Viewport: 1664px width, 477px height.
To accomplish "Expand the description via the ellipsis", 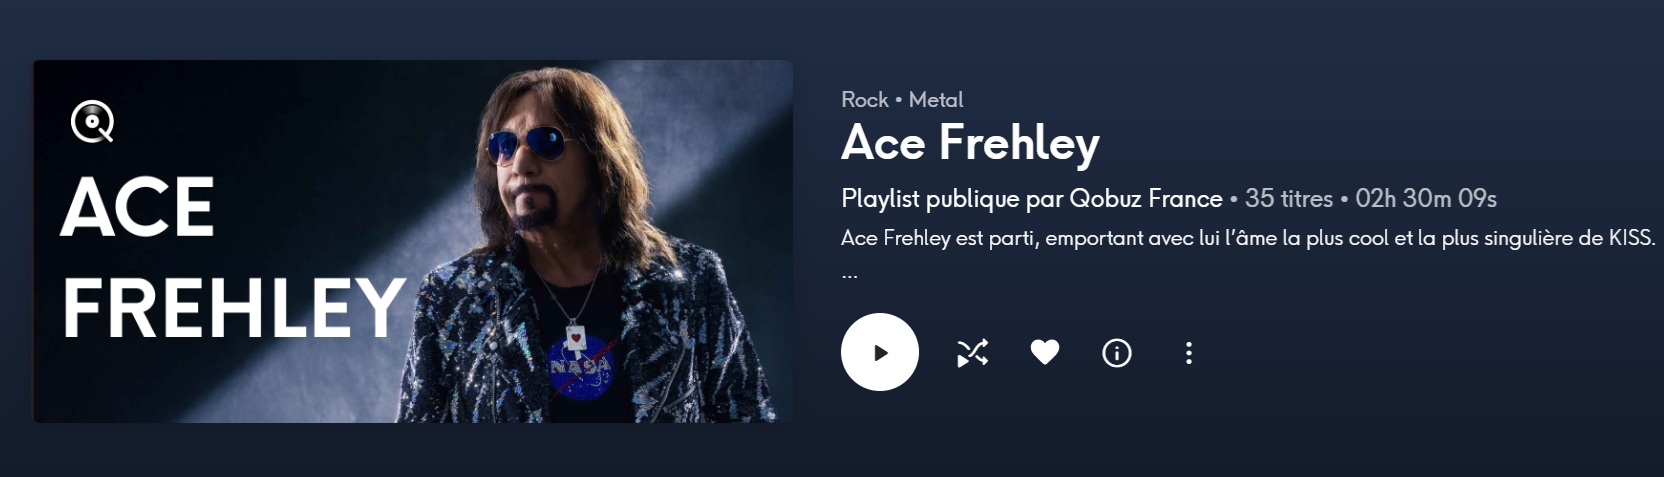I will click(849, 273).
